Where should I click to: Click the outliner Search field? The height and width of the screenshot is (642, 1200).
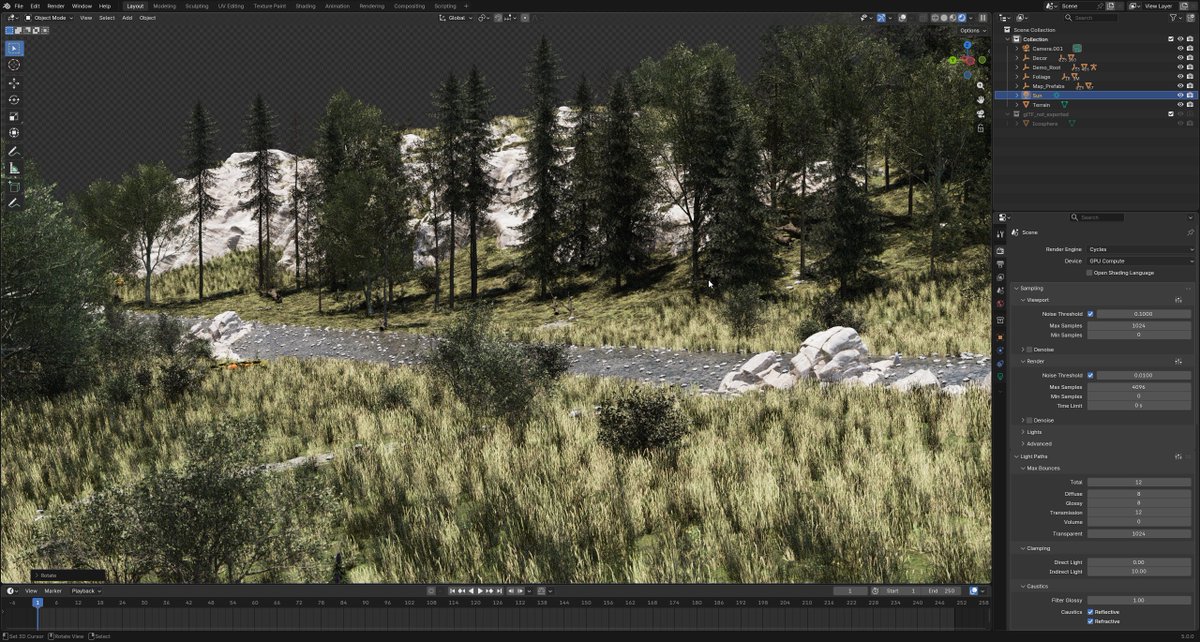point(1092,18)
